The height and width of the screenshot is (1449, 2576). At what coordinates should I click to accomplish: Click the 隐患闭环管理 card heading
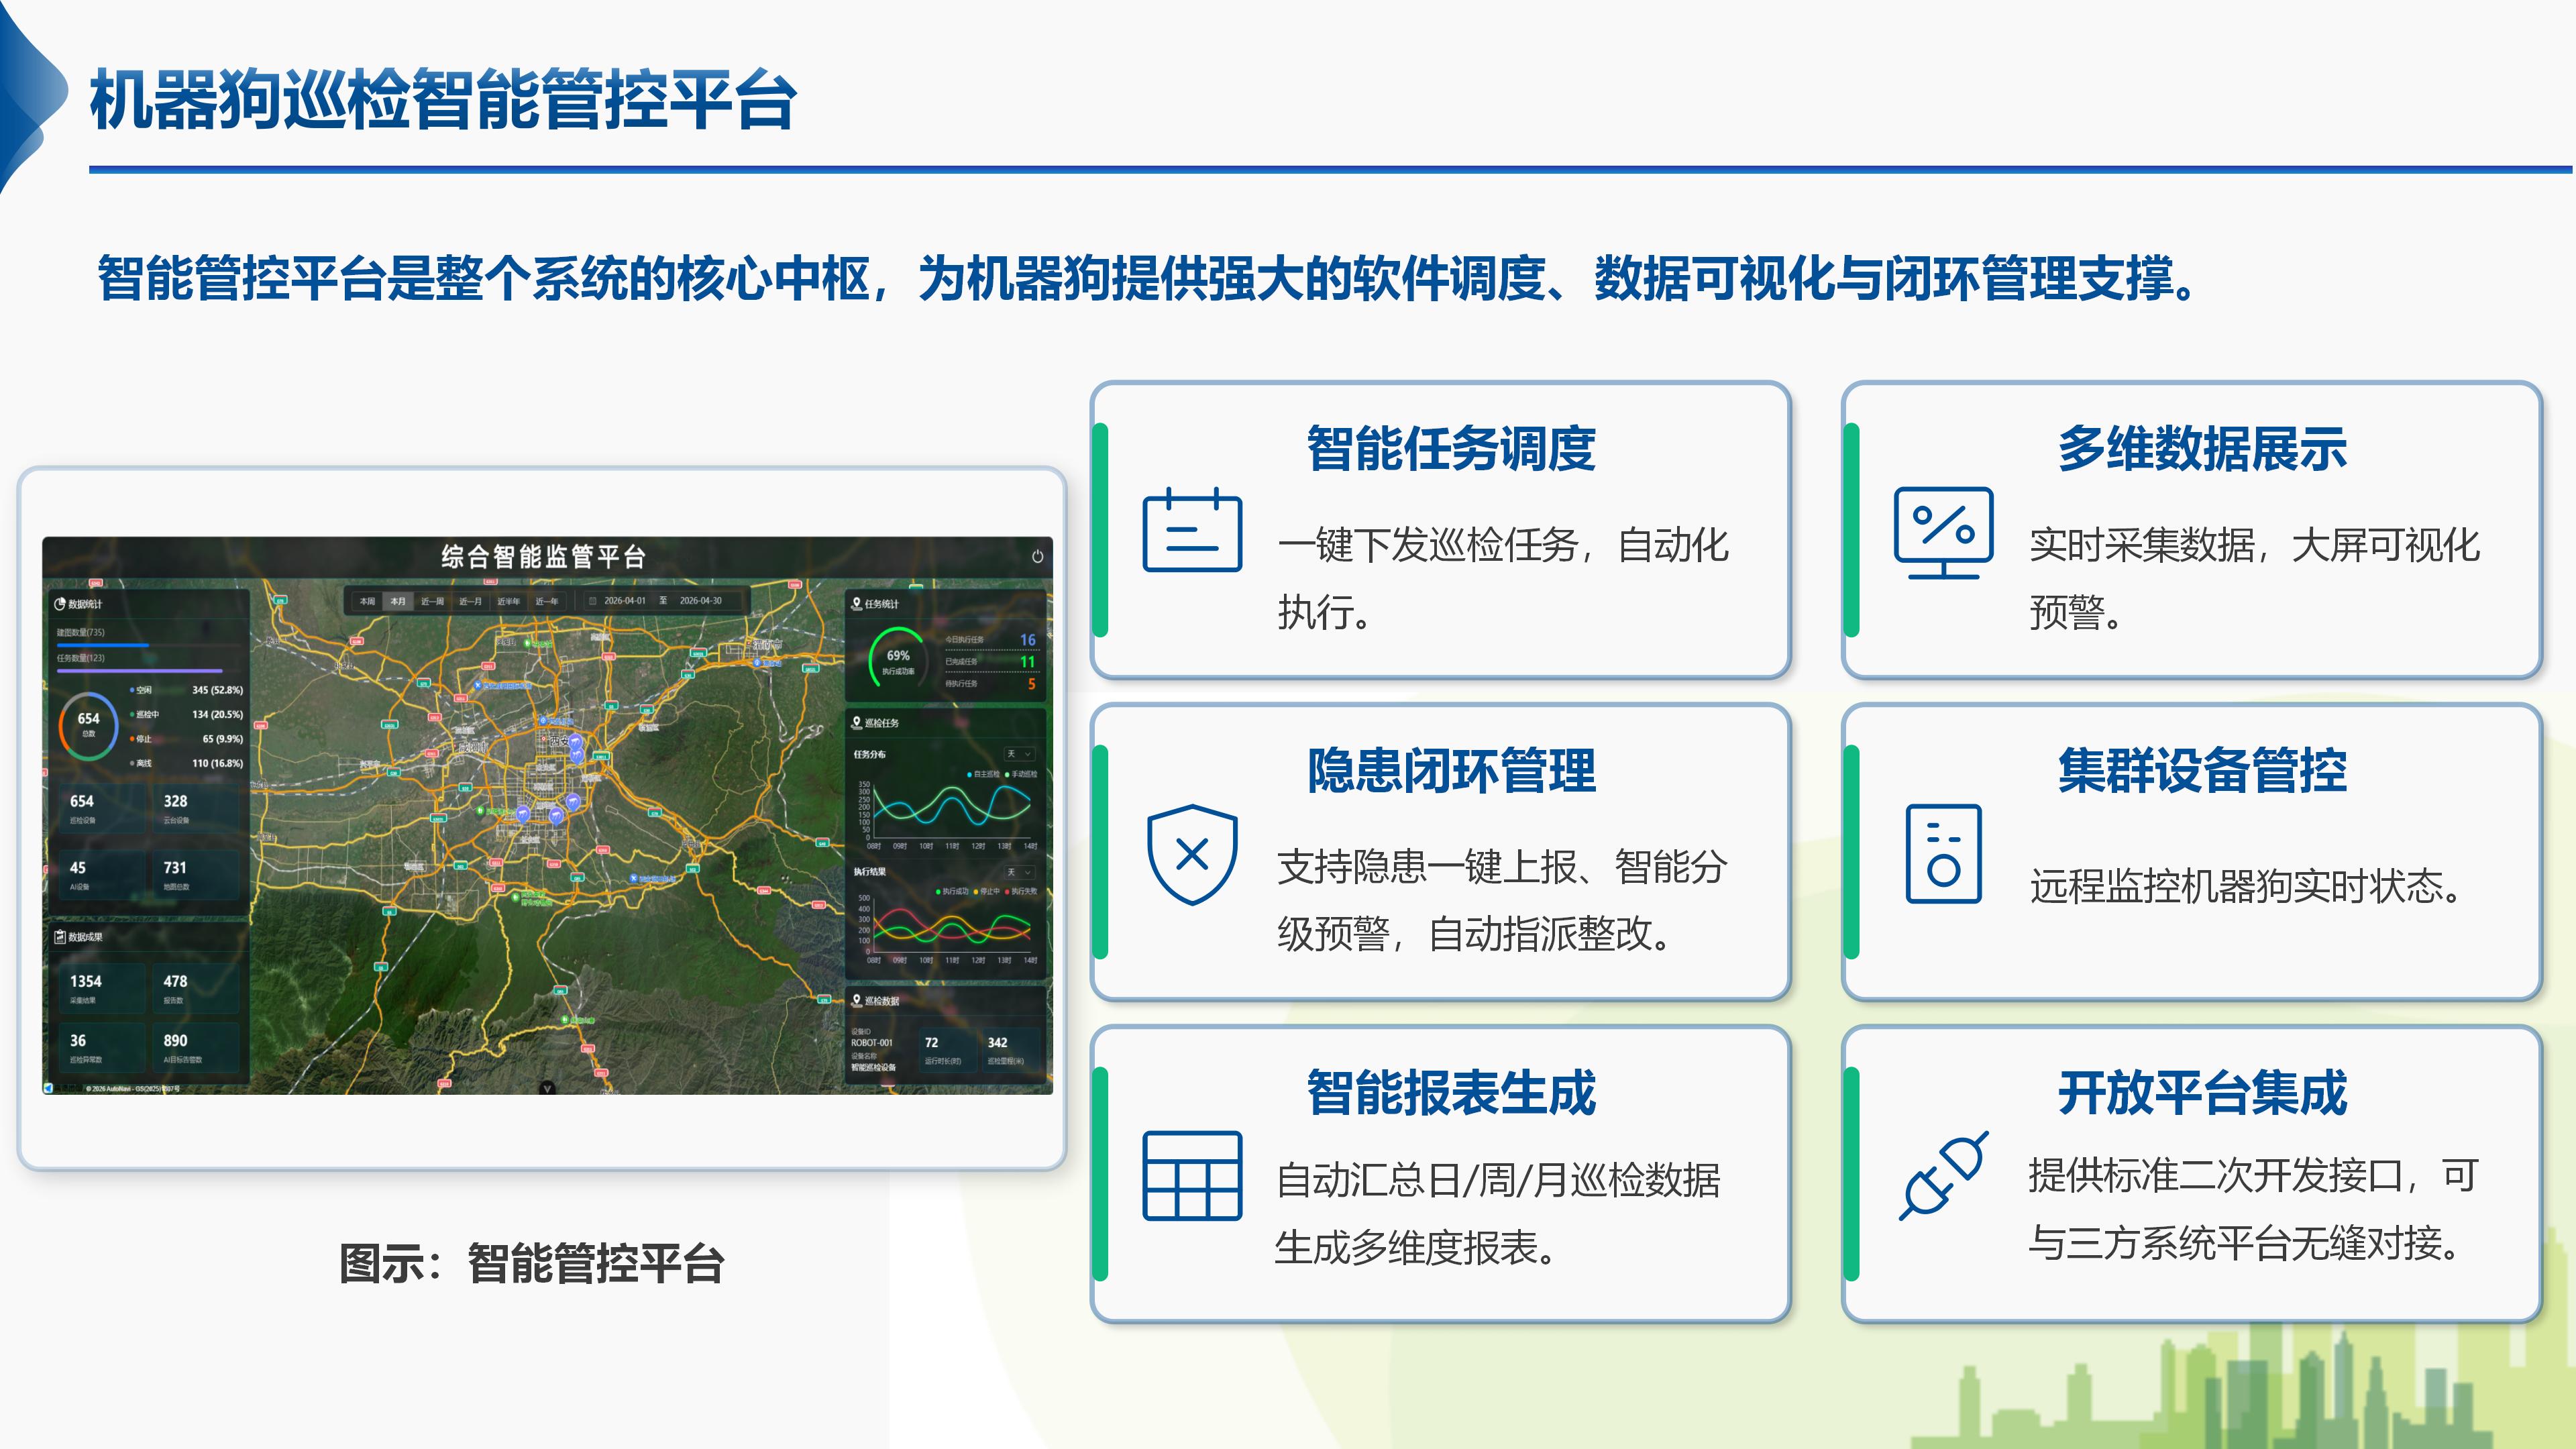tap(1451, 771)
